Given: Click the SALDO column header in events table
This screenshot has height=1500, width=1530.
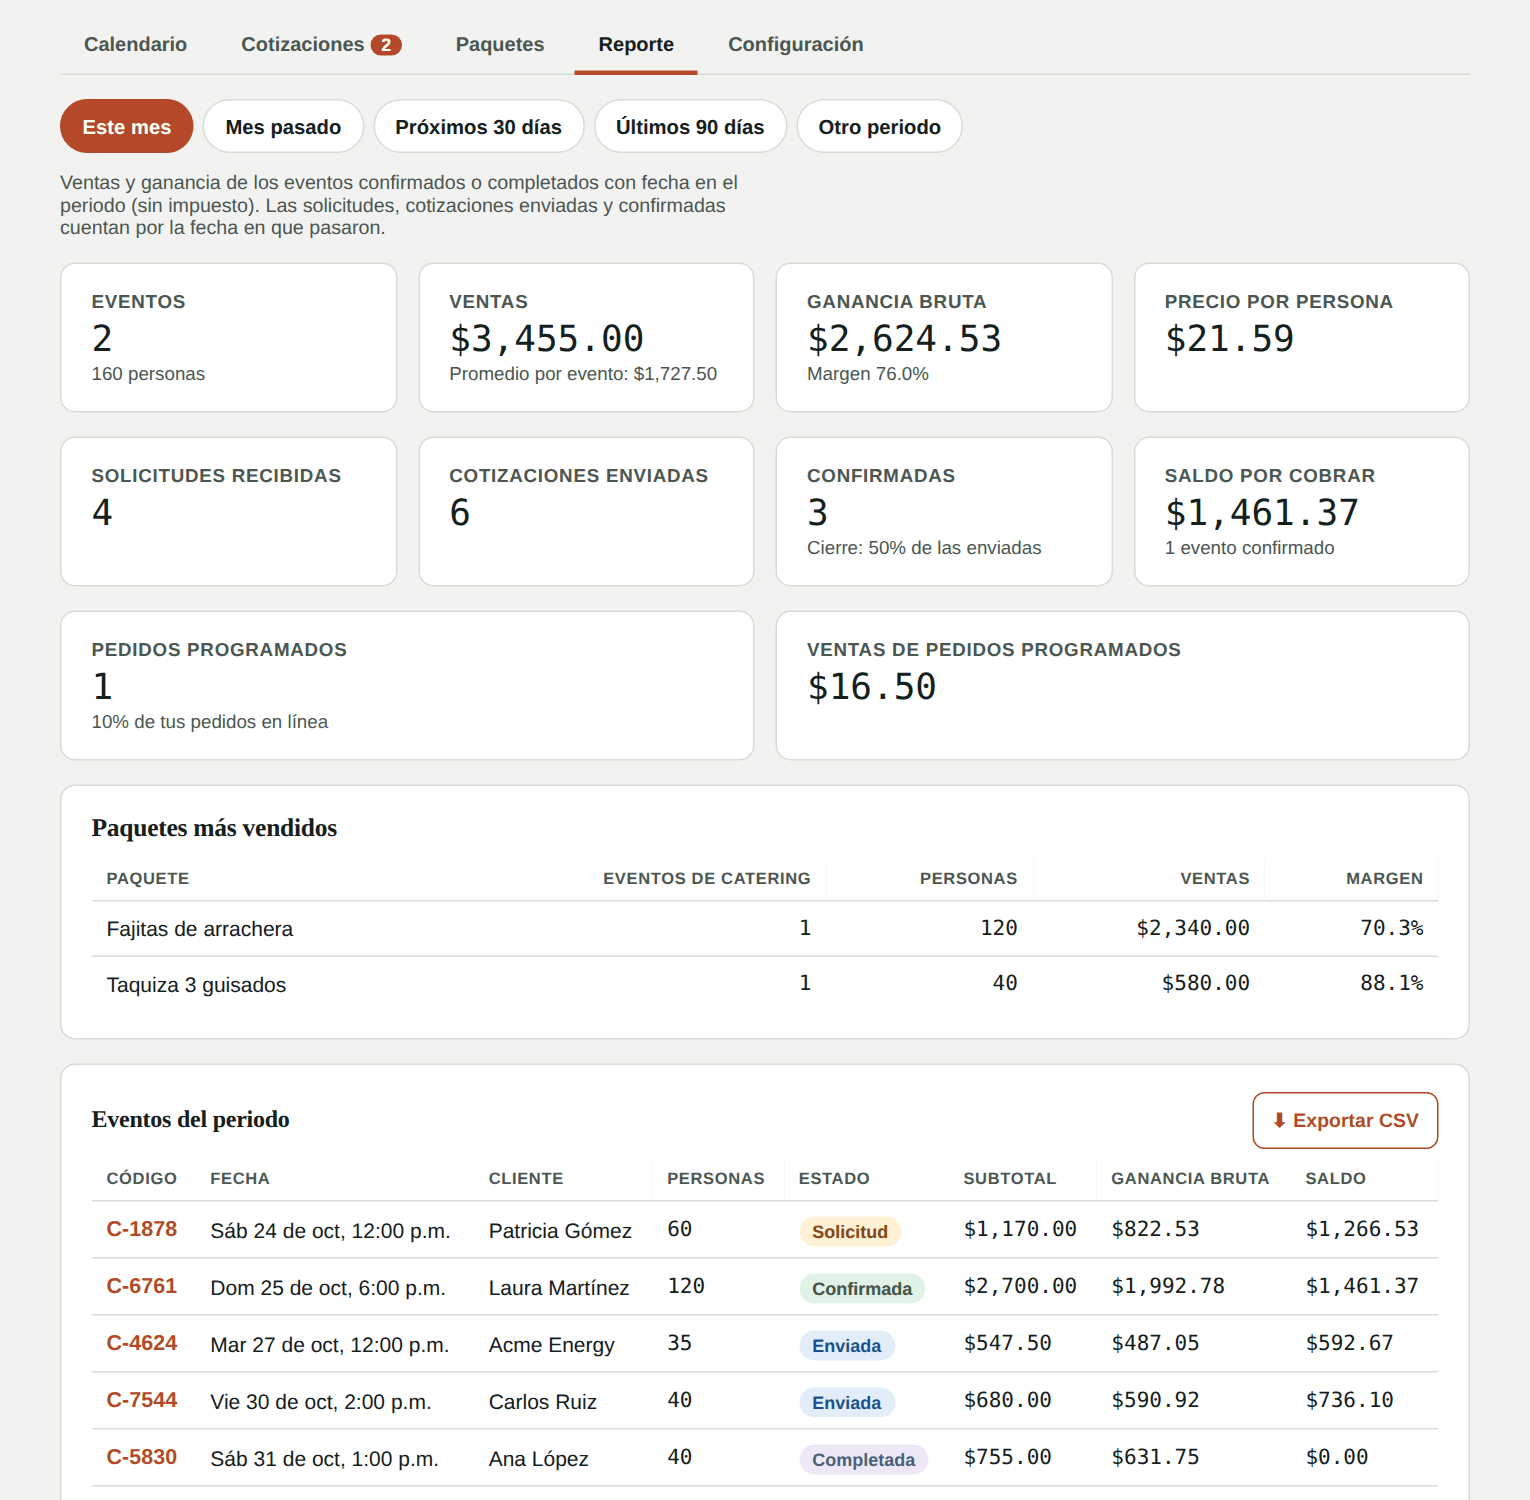Looking at the screenshot, I should 1335,1178.
